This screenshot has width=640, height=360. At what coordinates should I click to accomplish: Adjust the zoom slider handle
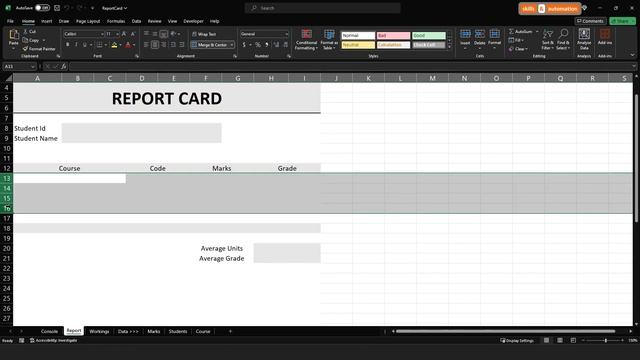click(x=606, y=340)
